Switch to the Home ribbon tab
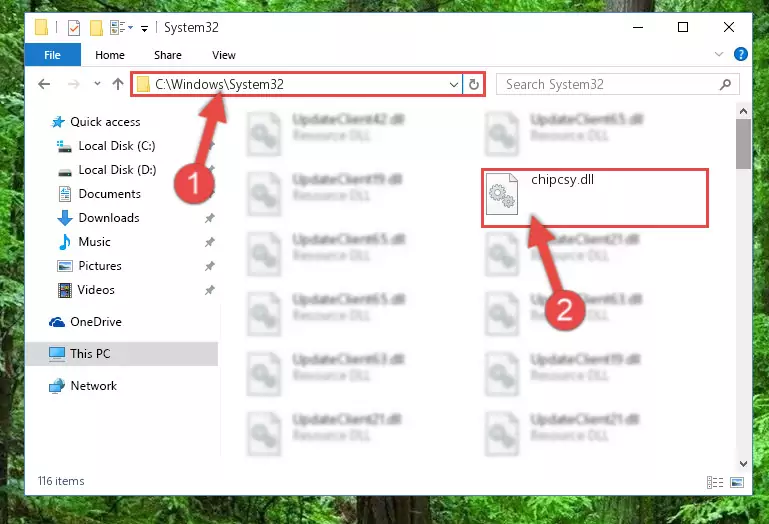The width and height of the screenshot is (769, 524). click(x=110, y=55)
